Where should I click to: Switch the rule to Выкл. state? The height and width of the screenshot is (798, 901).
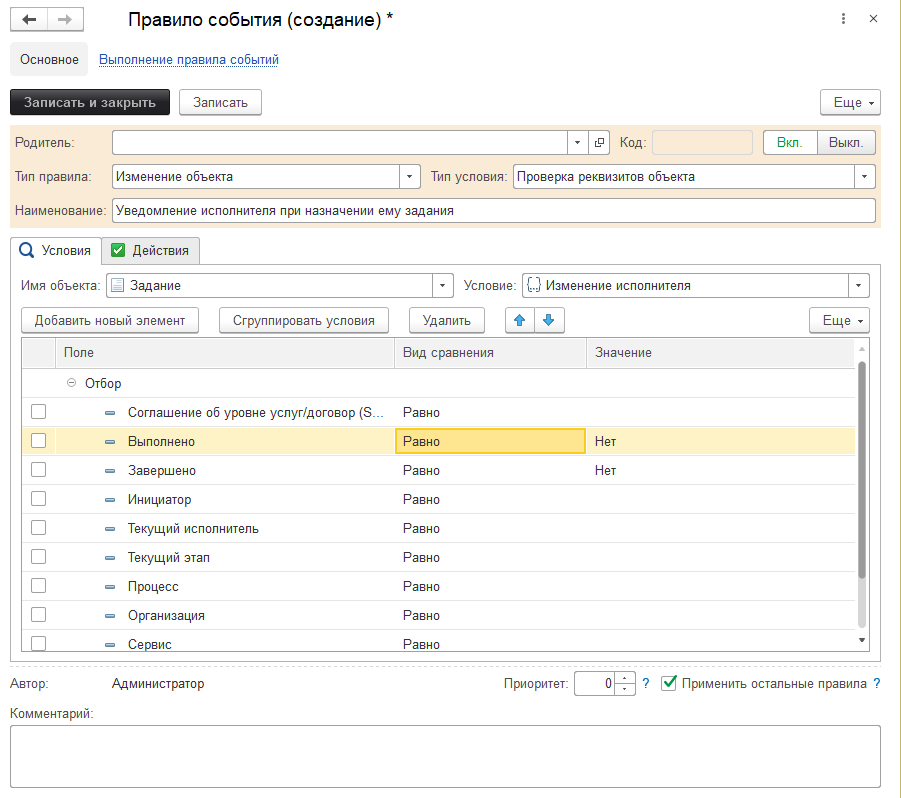tap(846, 143)
